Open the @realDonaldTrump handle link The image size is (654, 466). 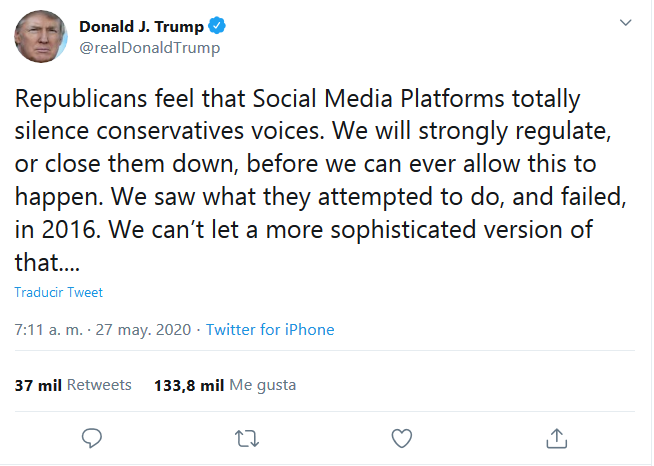[x=149, y=48]
